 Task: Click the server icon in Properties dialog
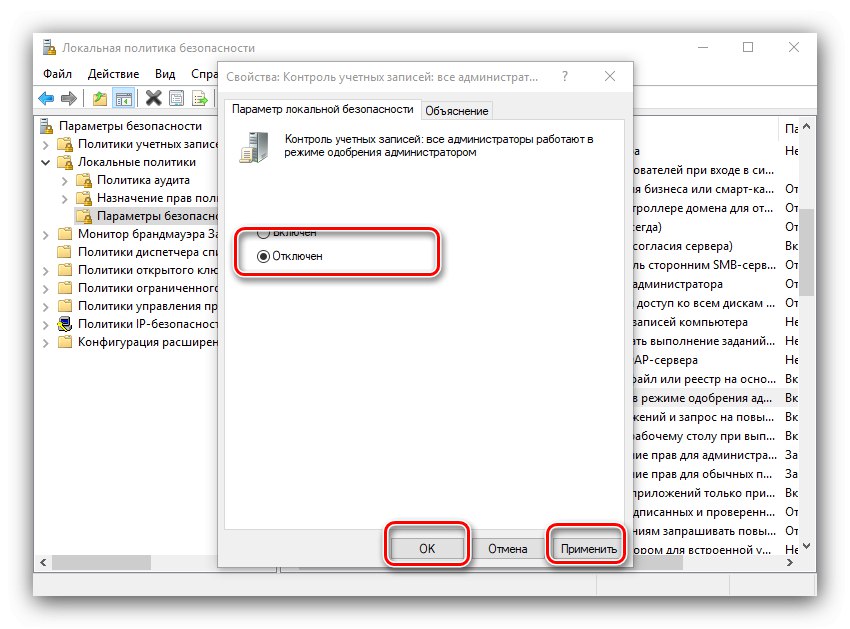point(254,147)
